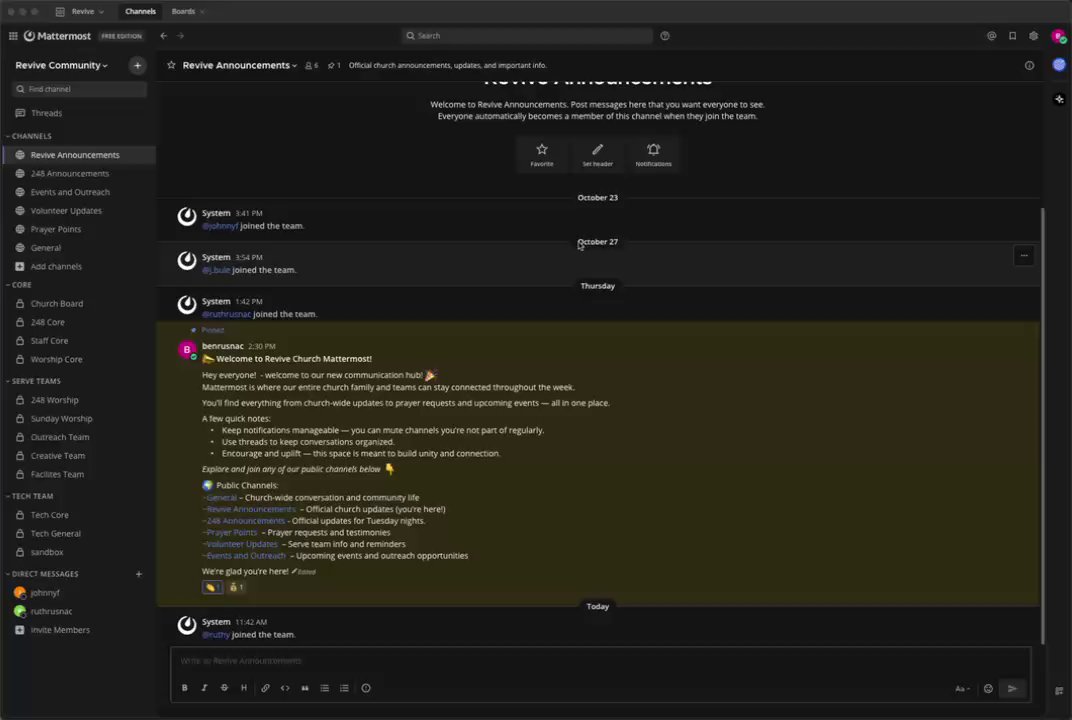Click Add channels

coord(79,266)
